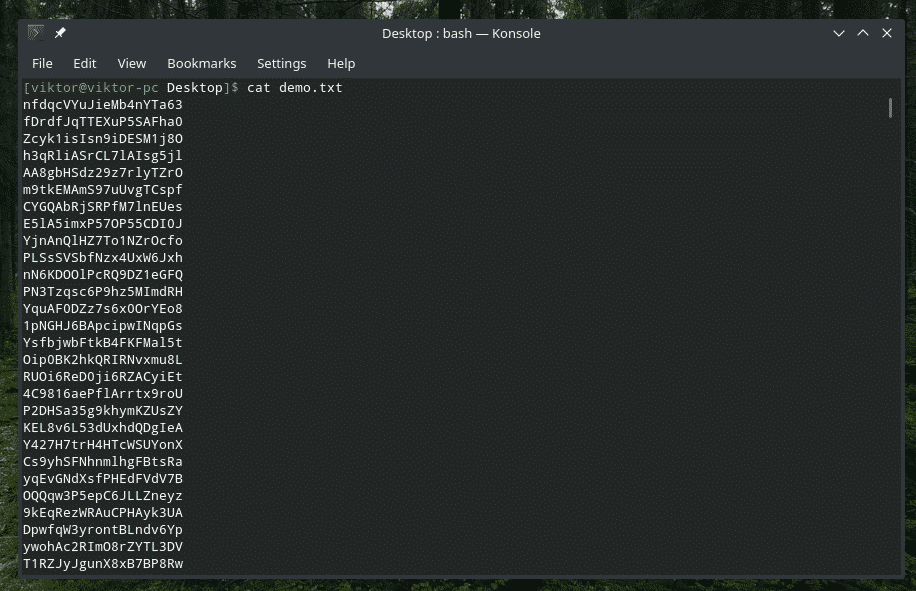This screenshot has width=916, height=591.
Task: Click the terminal scrollbar handle
Action: pyautogui.click(x=890, y=107)
